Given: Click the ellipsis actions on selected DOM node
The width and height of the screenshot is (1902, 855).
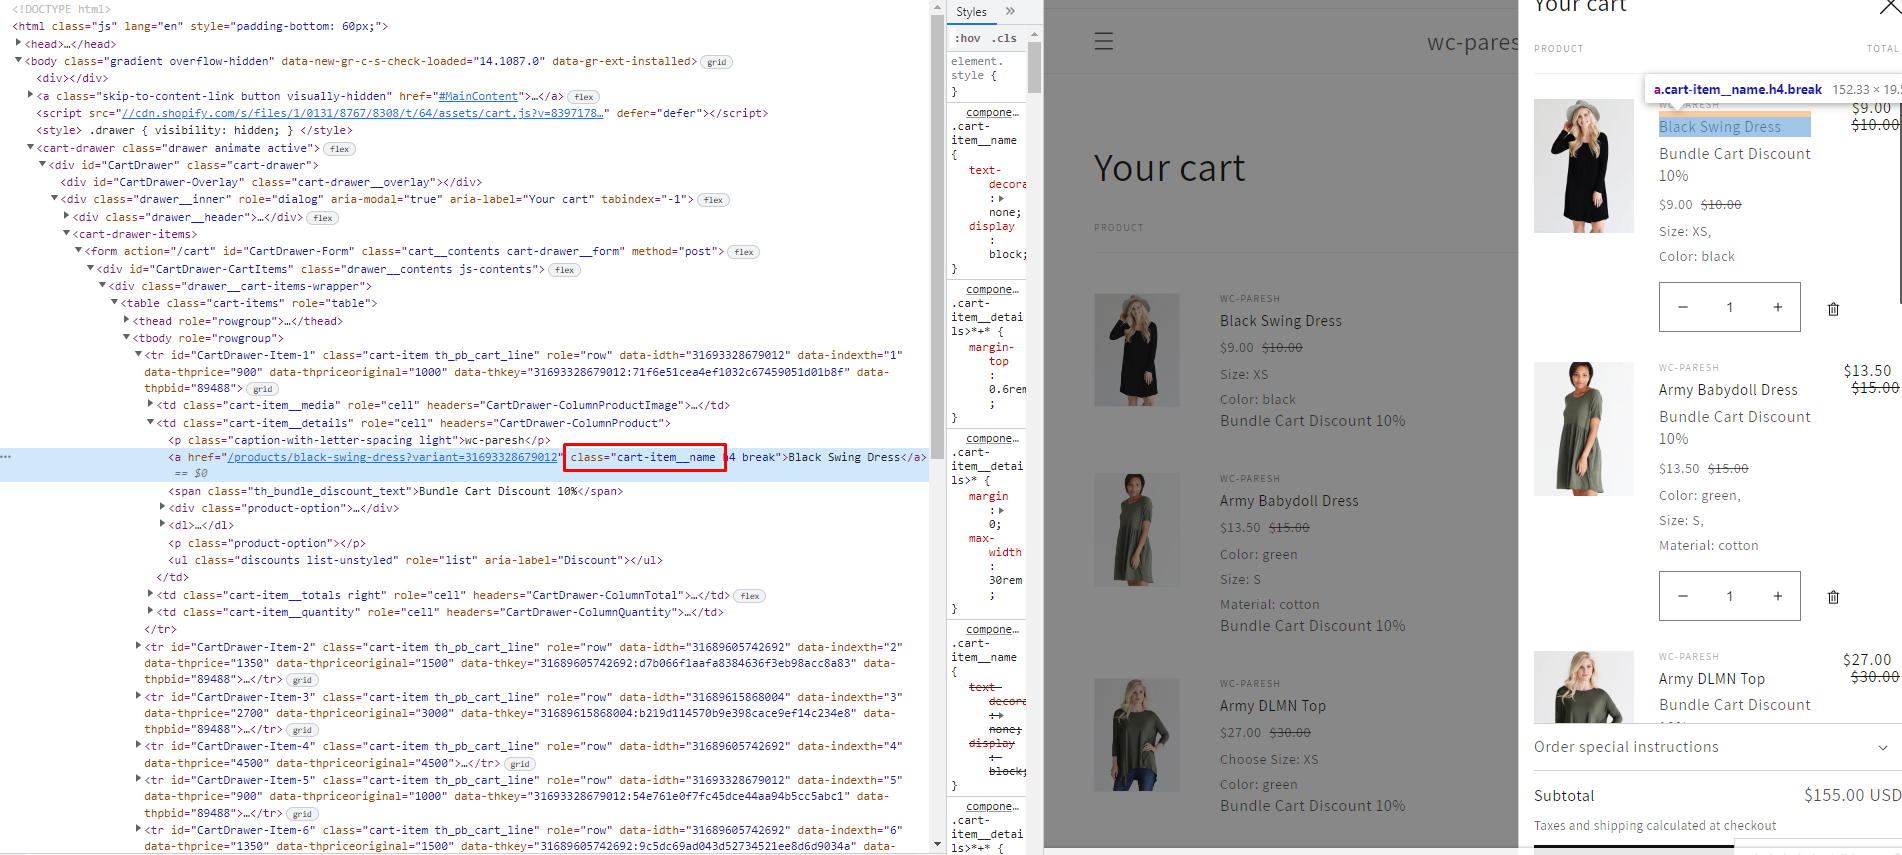Looking at the screenshot, I should coord(6,457).
